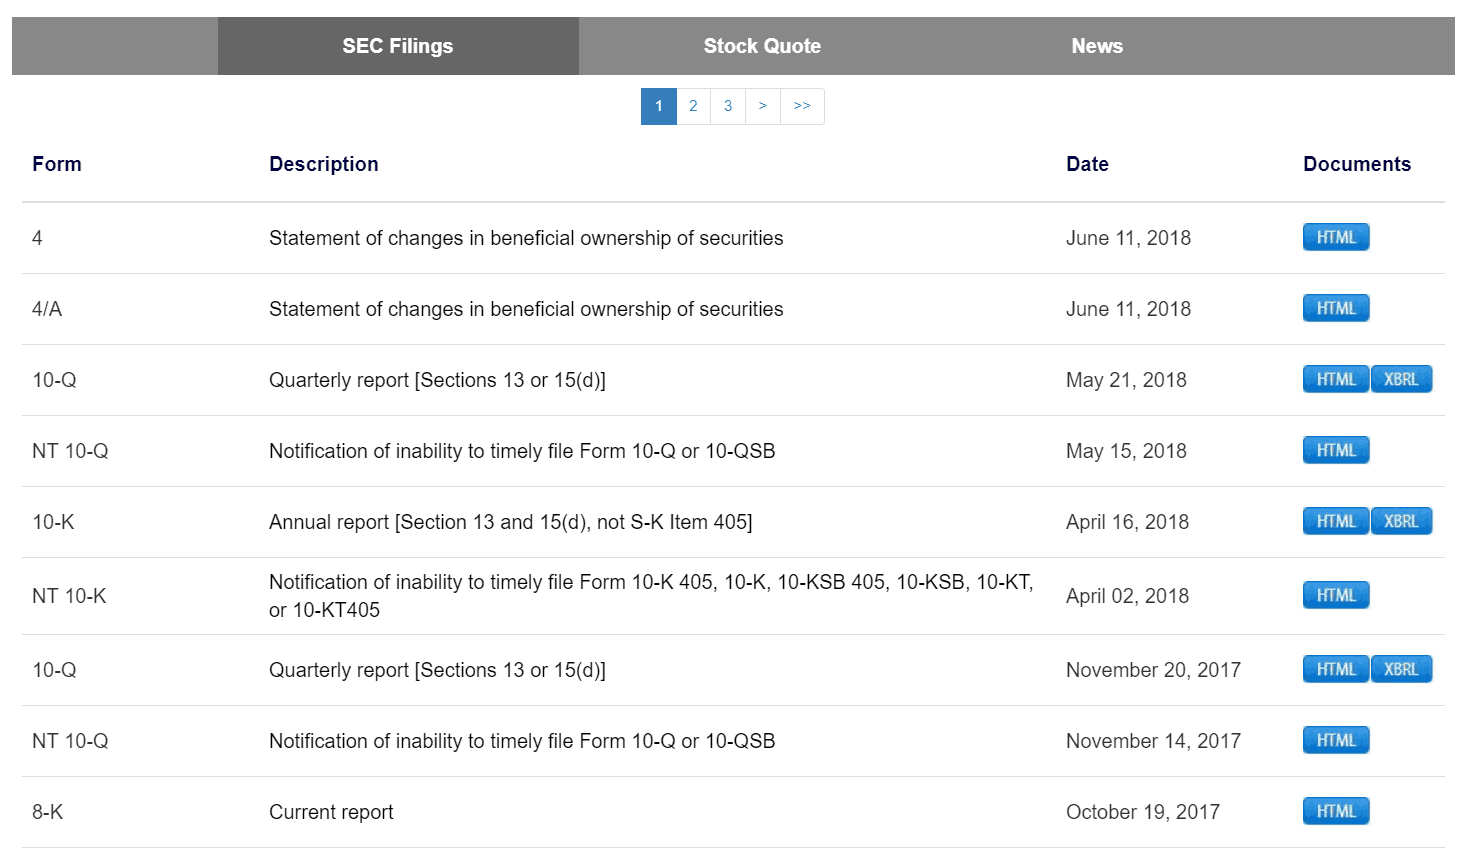Open HTML for NT 10-Q May 15, 2018
The width and height of the screenshot is (1462, 855).
point(1335,450)
